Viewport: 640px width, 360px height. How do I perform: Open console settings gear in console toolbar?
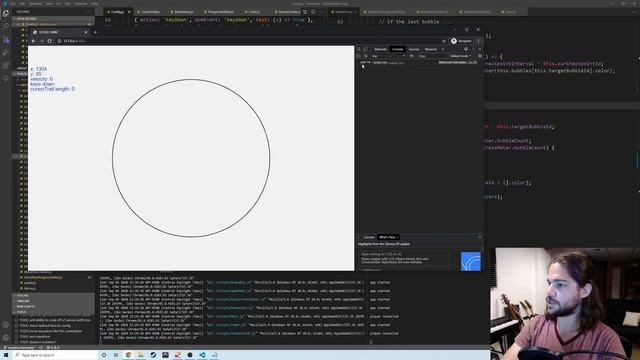[480, 56]
